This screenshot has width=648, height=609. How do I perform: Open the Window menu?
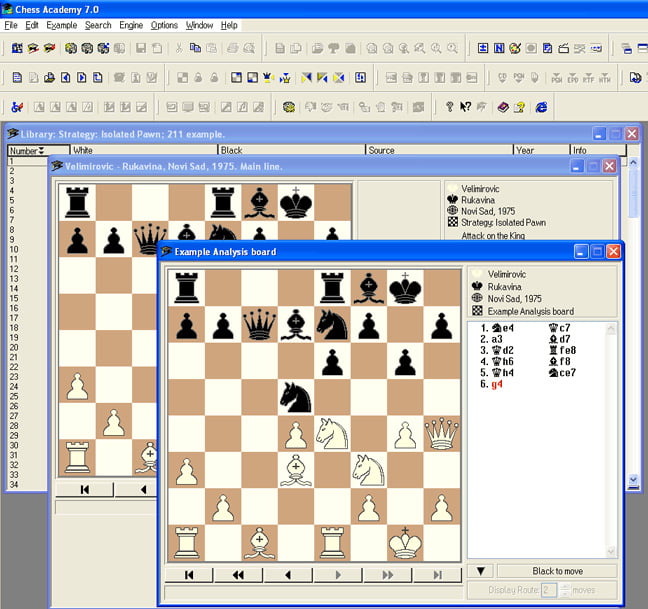(199, 25)
